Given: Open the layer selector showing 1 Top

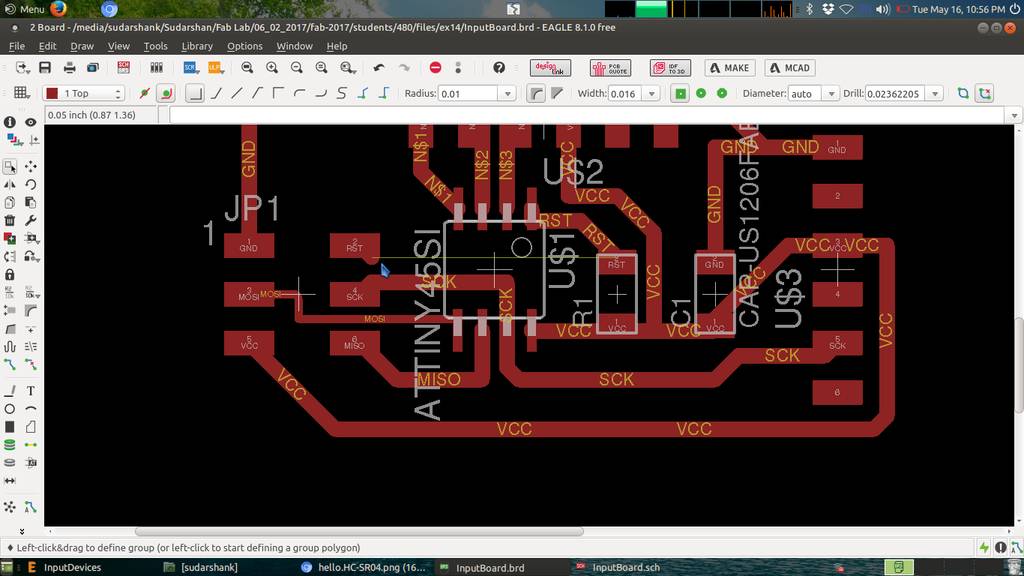Looking at the screenshot, I should [x=83, y=93].
